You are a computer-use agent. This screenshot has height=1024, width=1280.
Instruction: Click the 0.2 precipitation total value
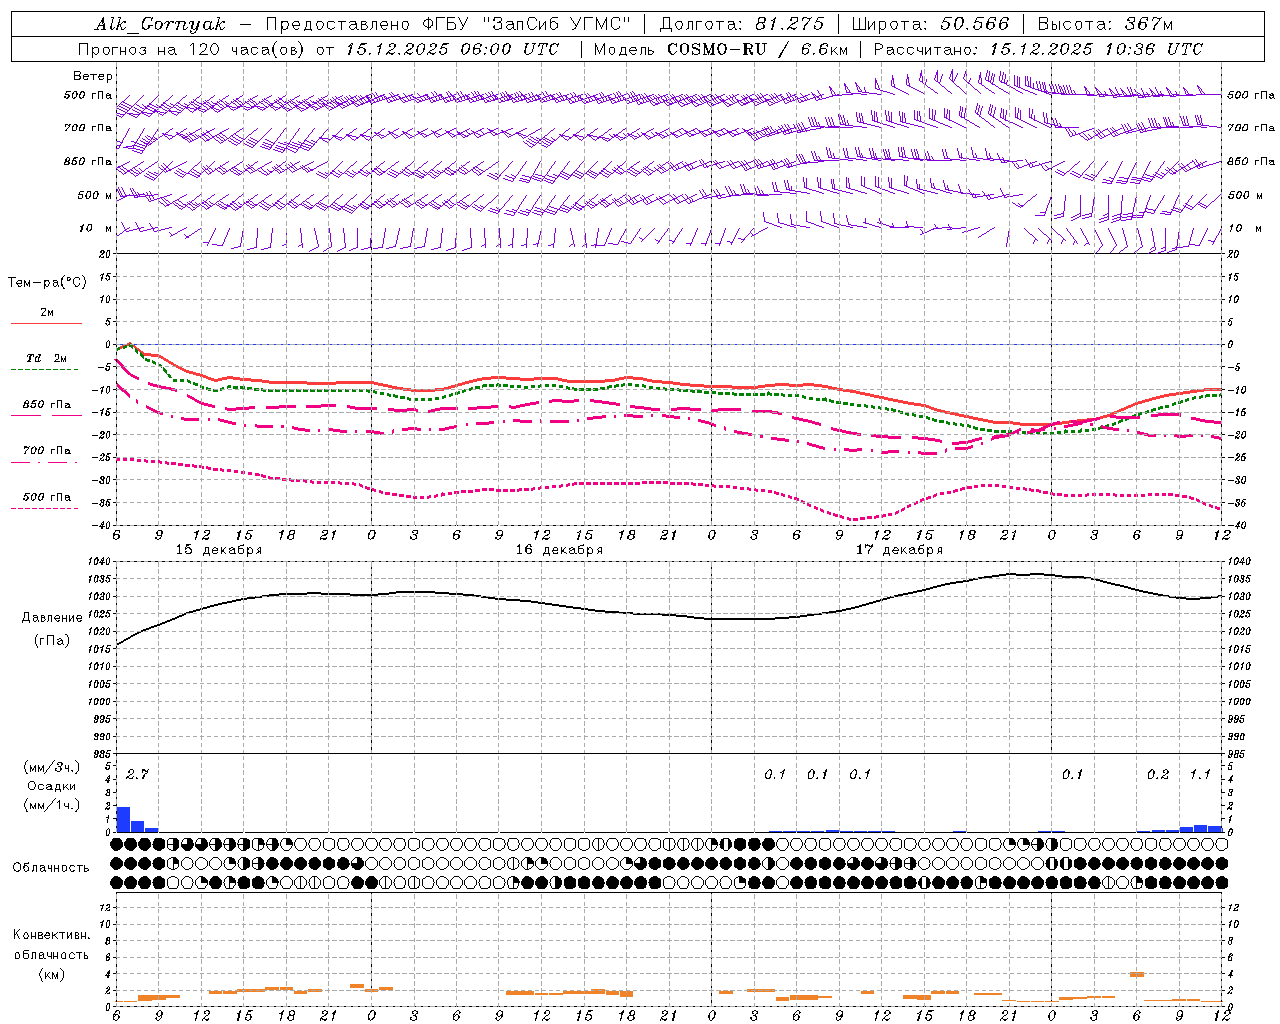(x=1158, y=774)
